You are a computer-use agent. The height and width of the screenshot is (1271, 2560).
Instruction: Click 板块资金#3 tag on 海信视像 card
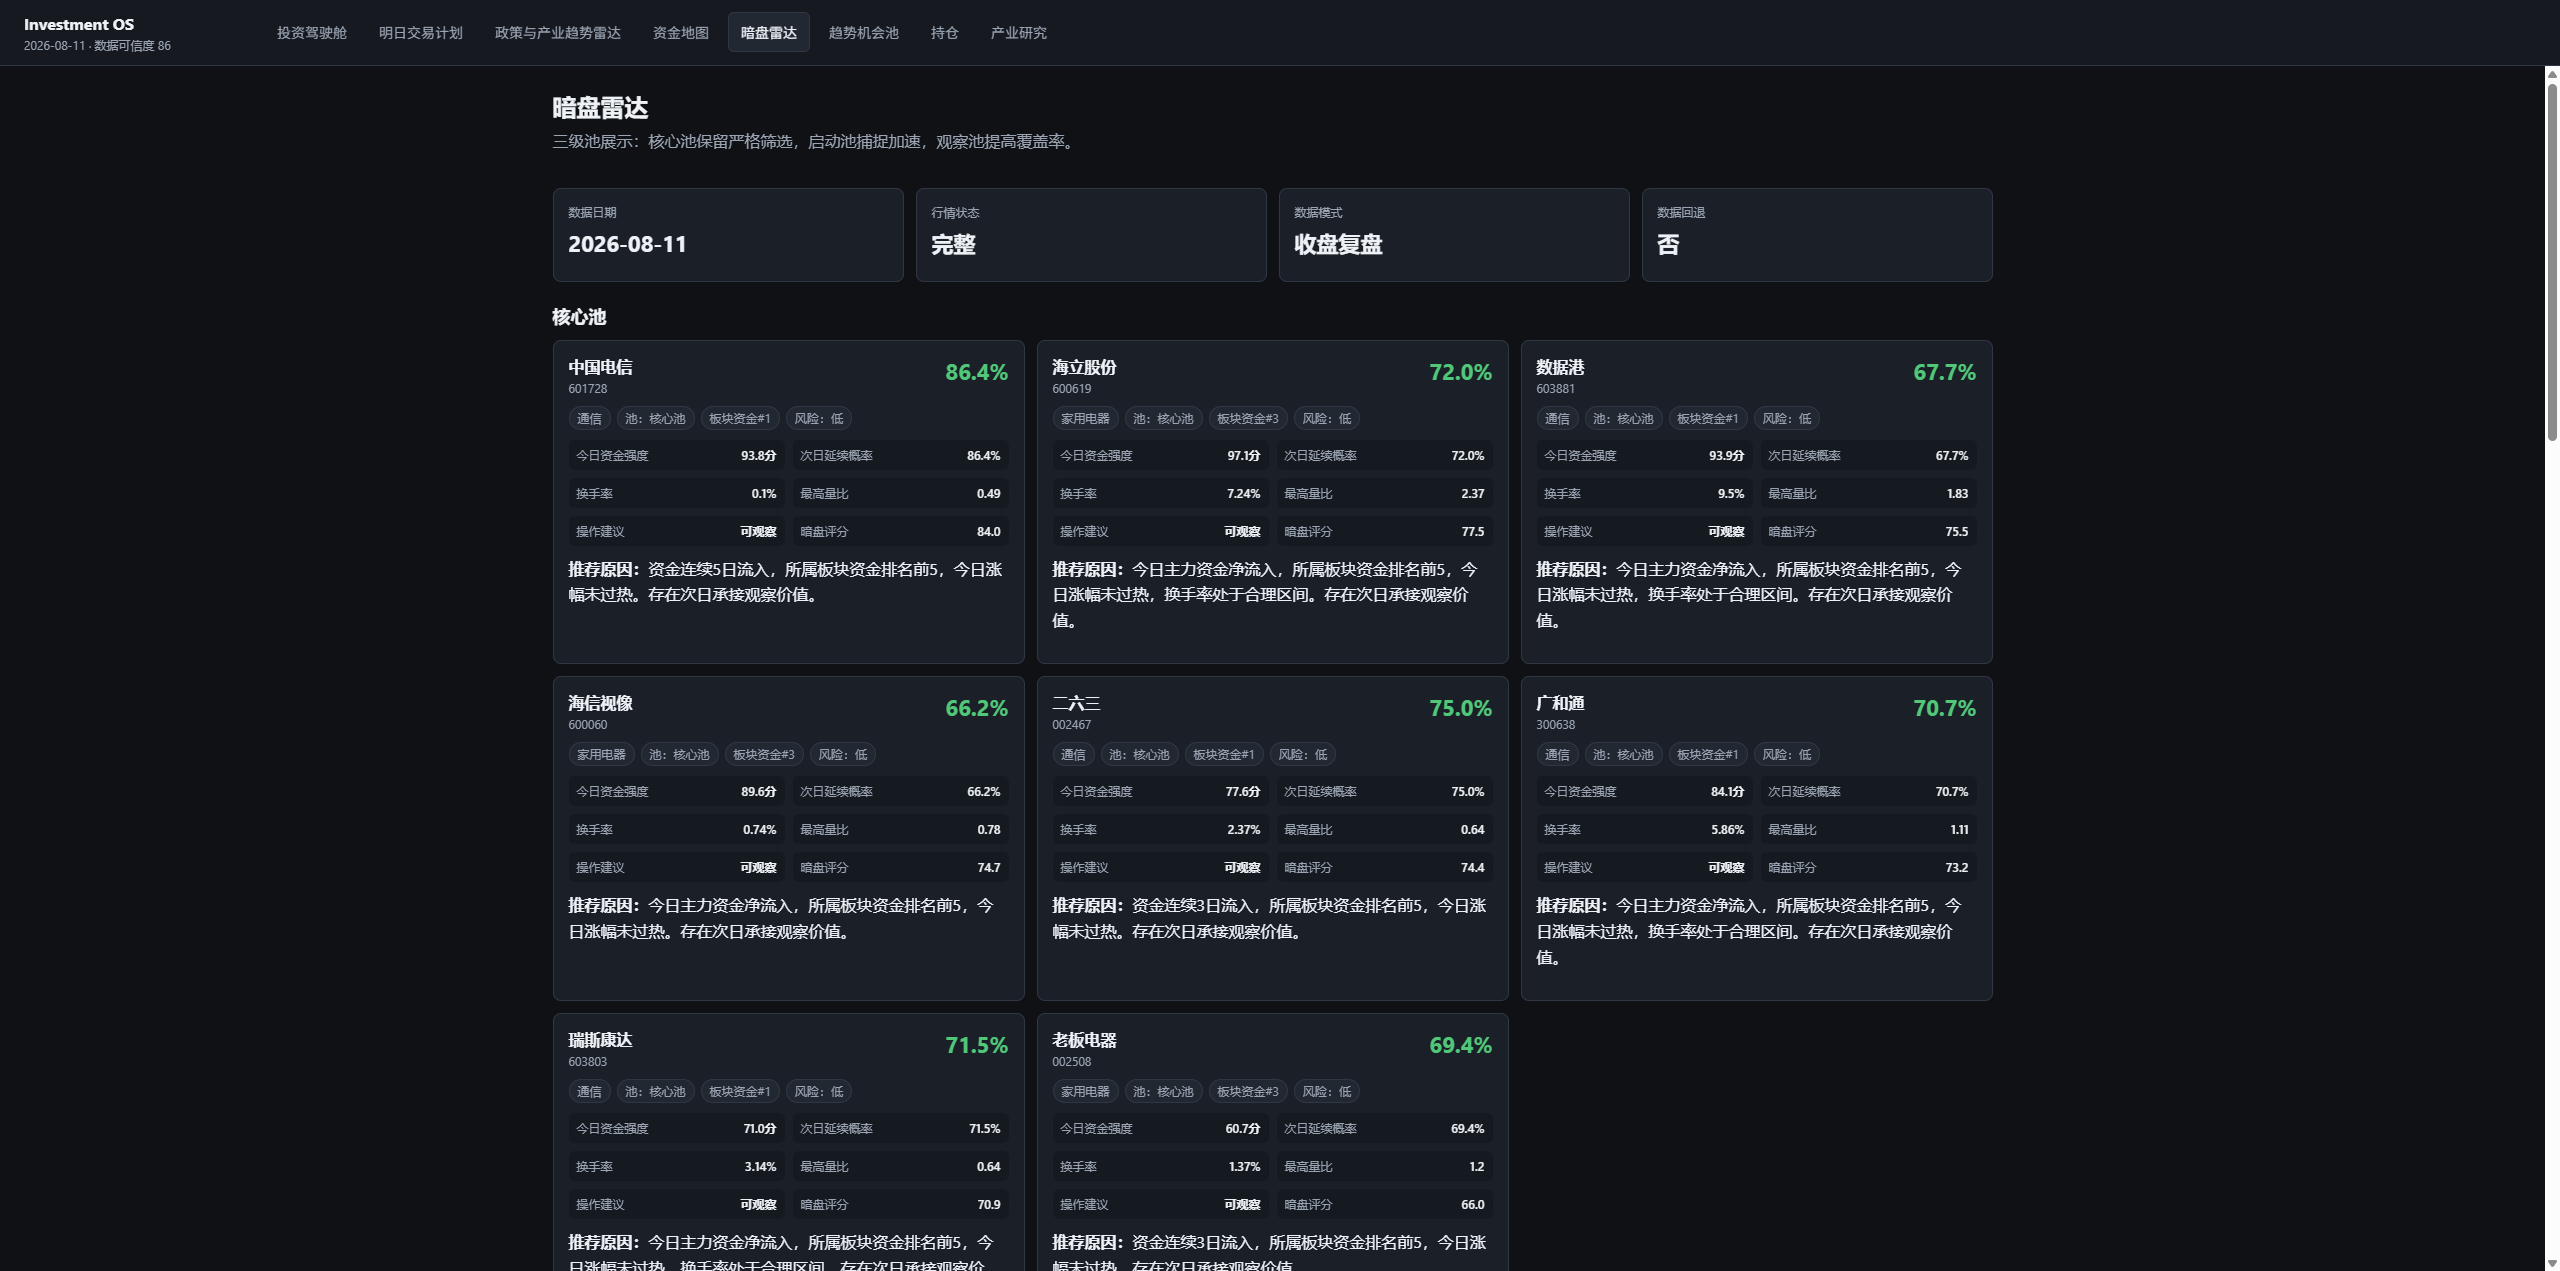(763, 755)
